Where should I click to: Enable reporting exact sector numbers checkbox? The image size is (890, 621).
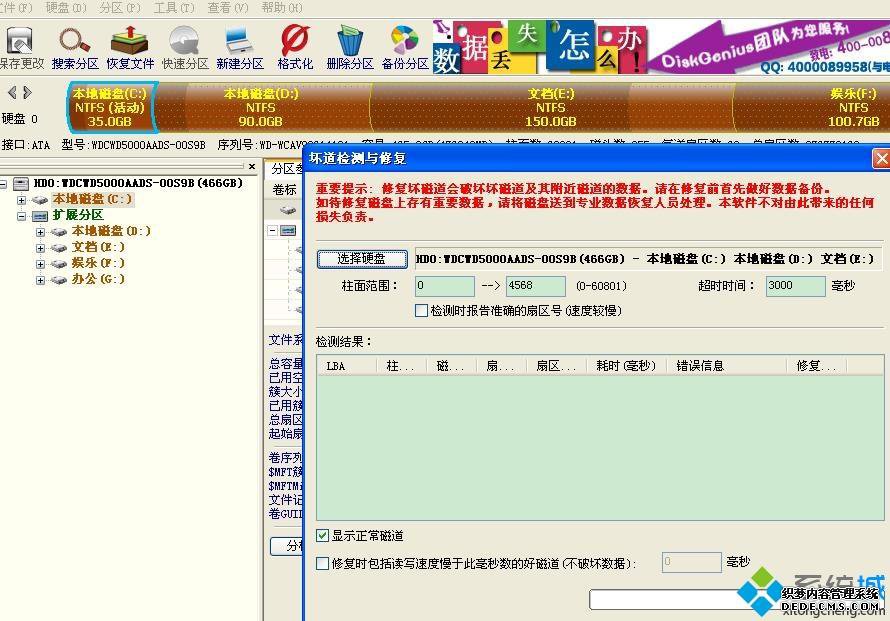pos(421,310)
